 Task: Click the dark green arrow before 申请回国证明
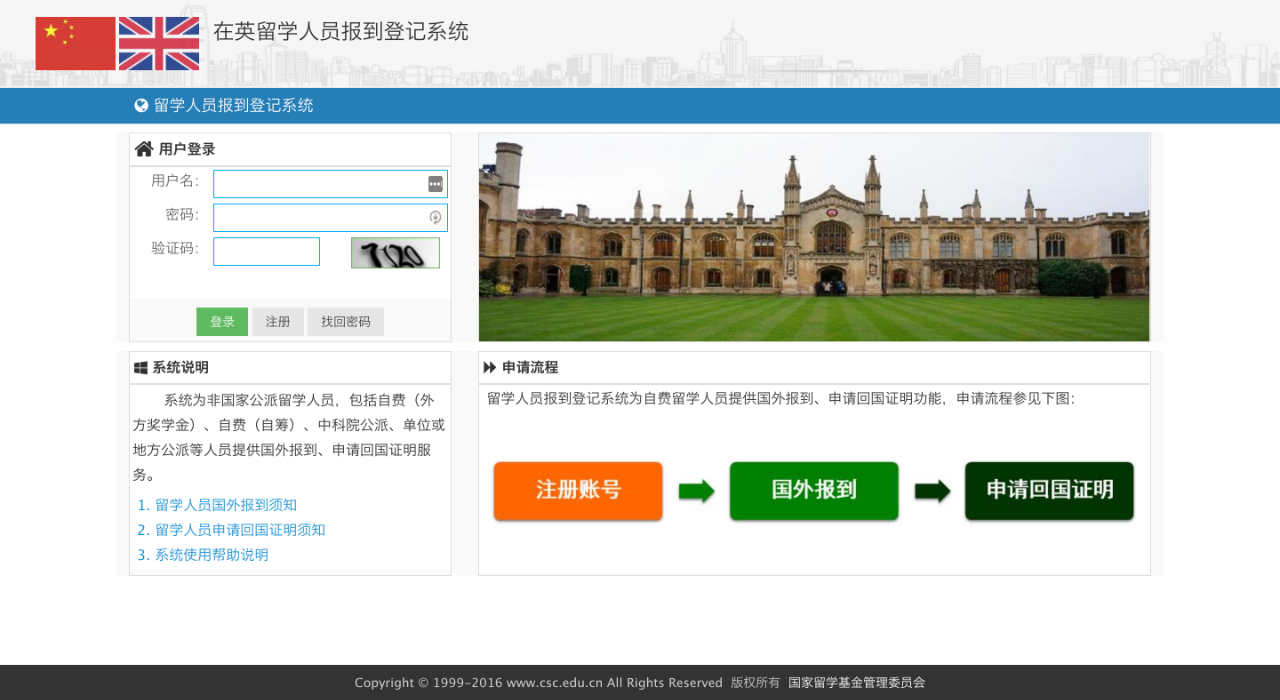coord(933,491)
